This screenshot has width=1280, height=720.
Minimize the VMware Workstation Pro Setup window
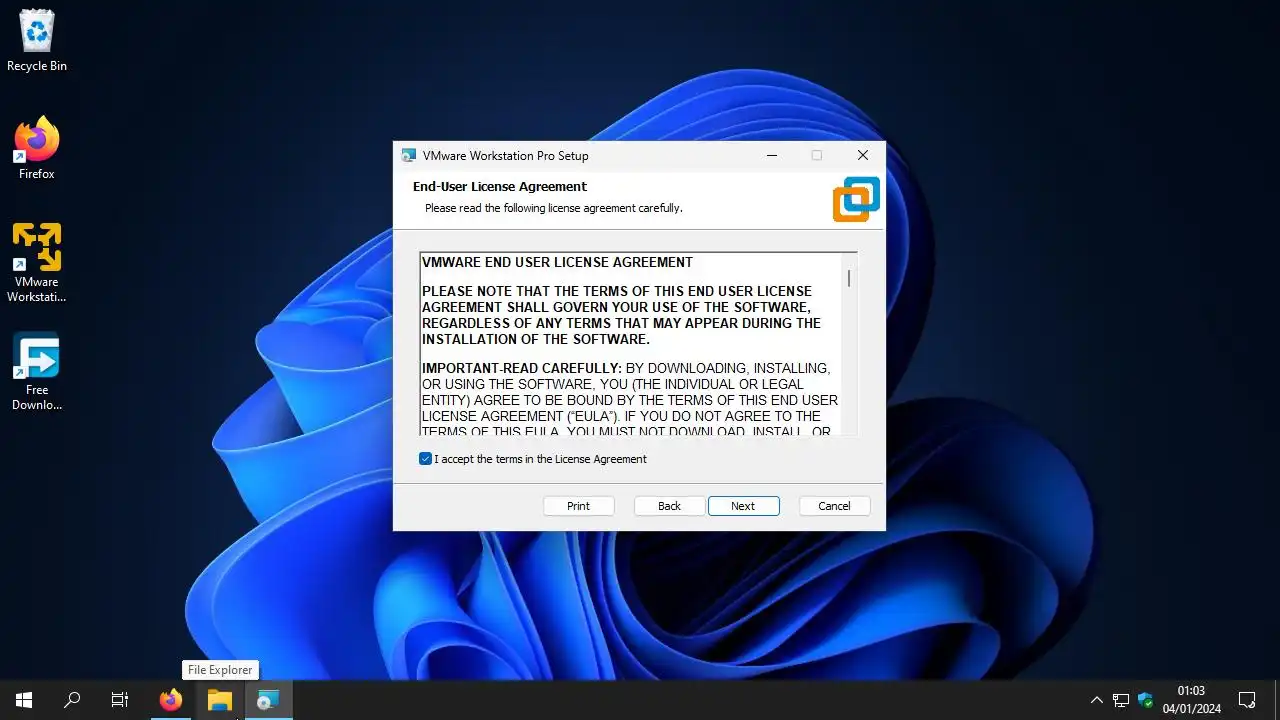[x=772, y=155]
